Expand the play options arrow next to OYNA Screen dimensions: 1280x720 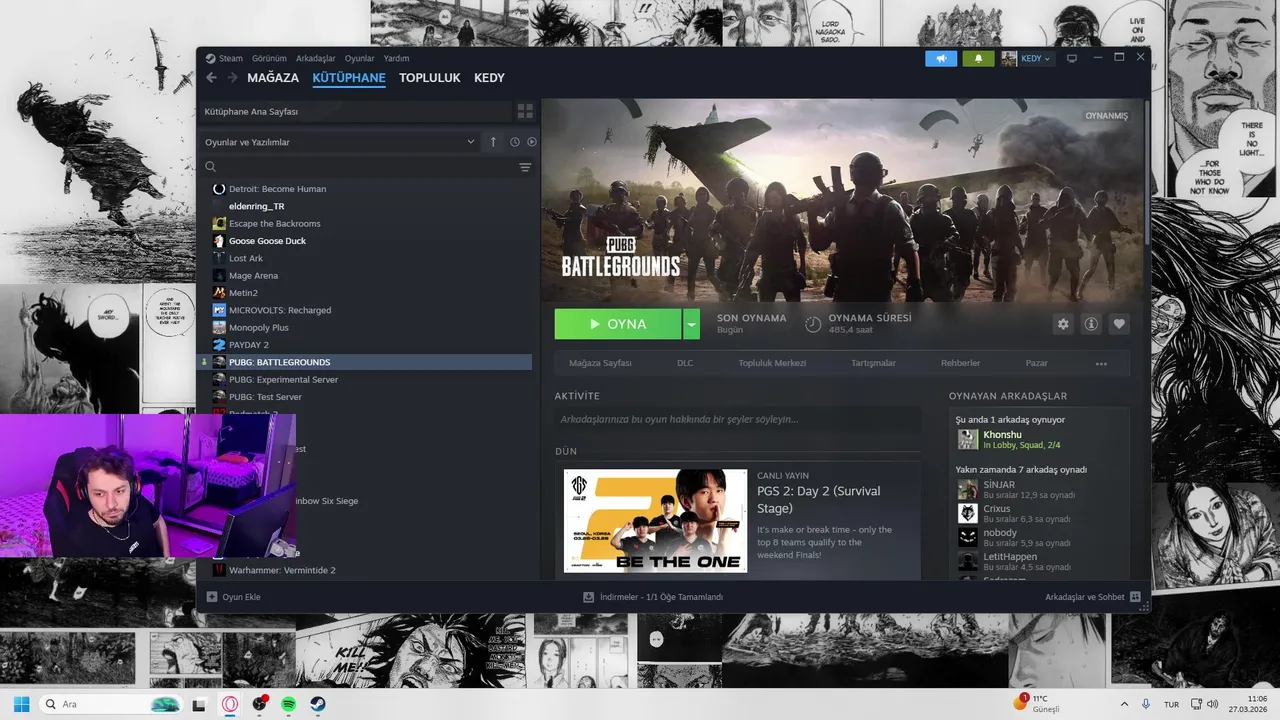pyautogui.click(x=691, y=324)
